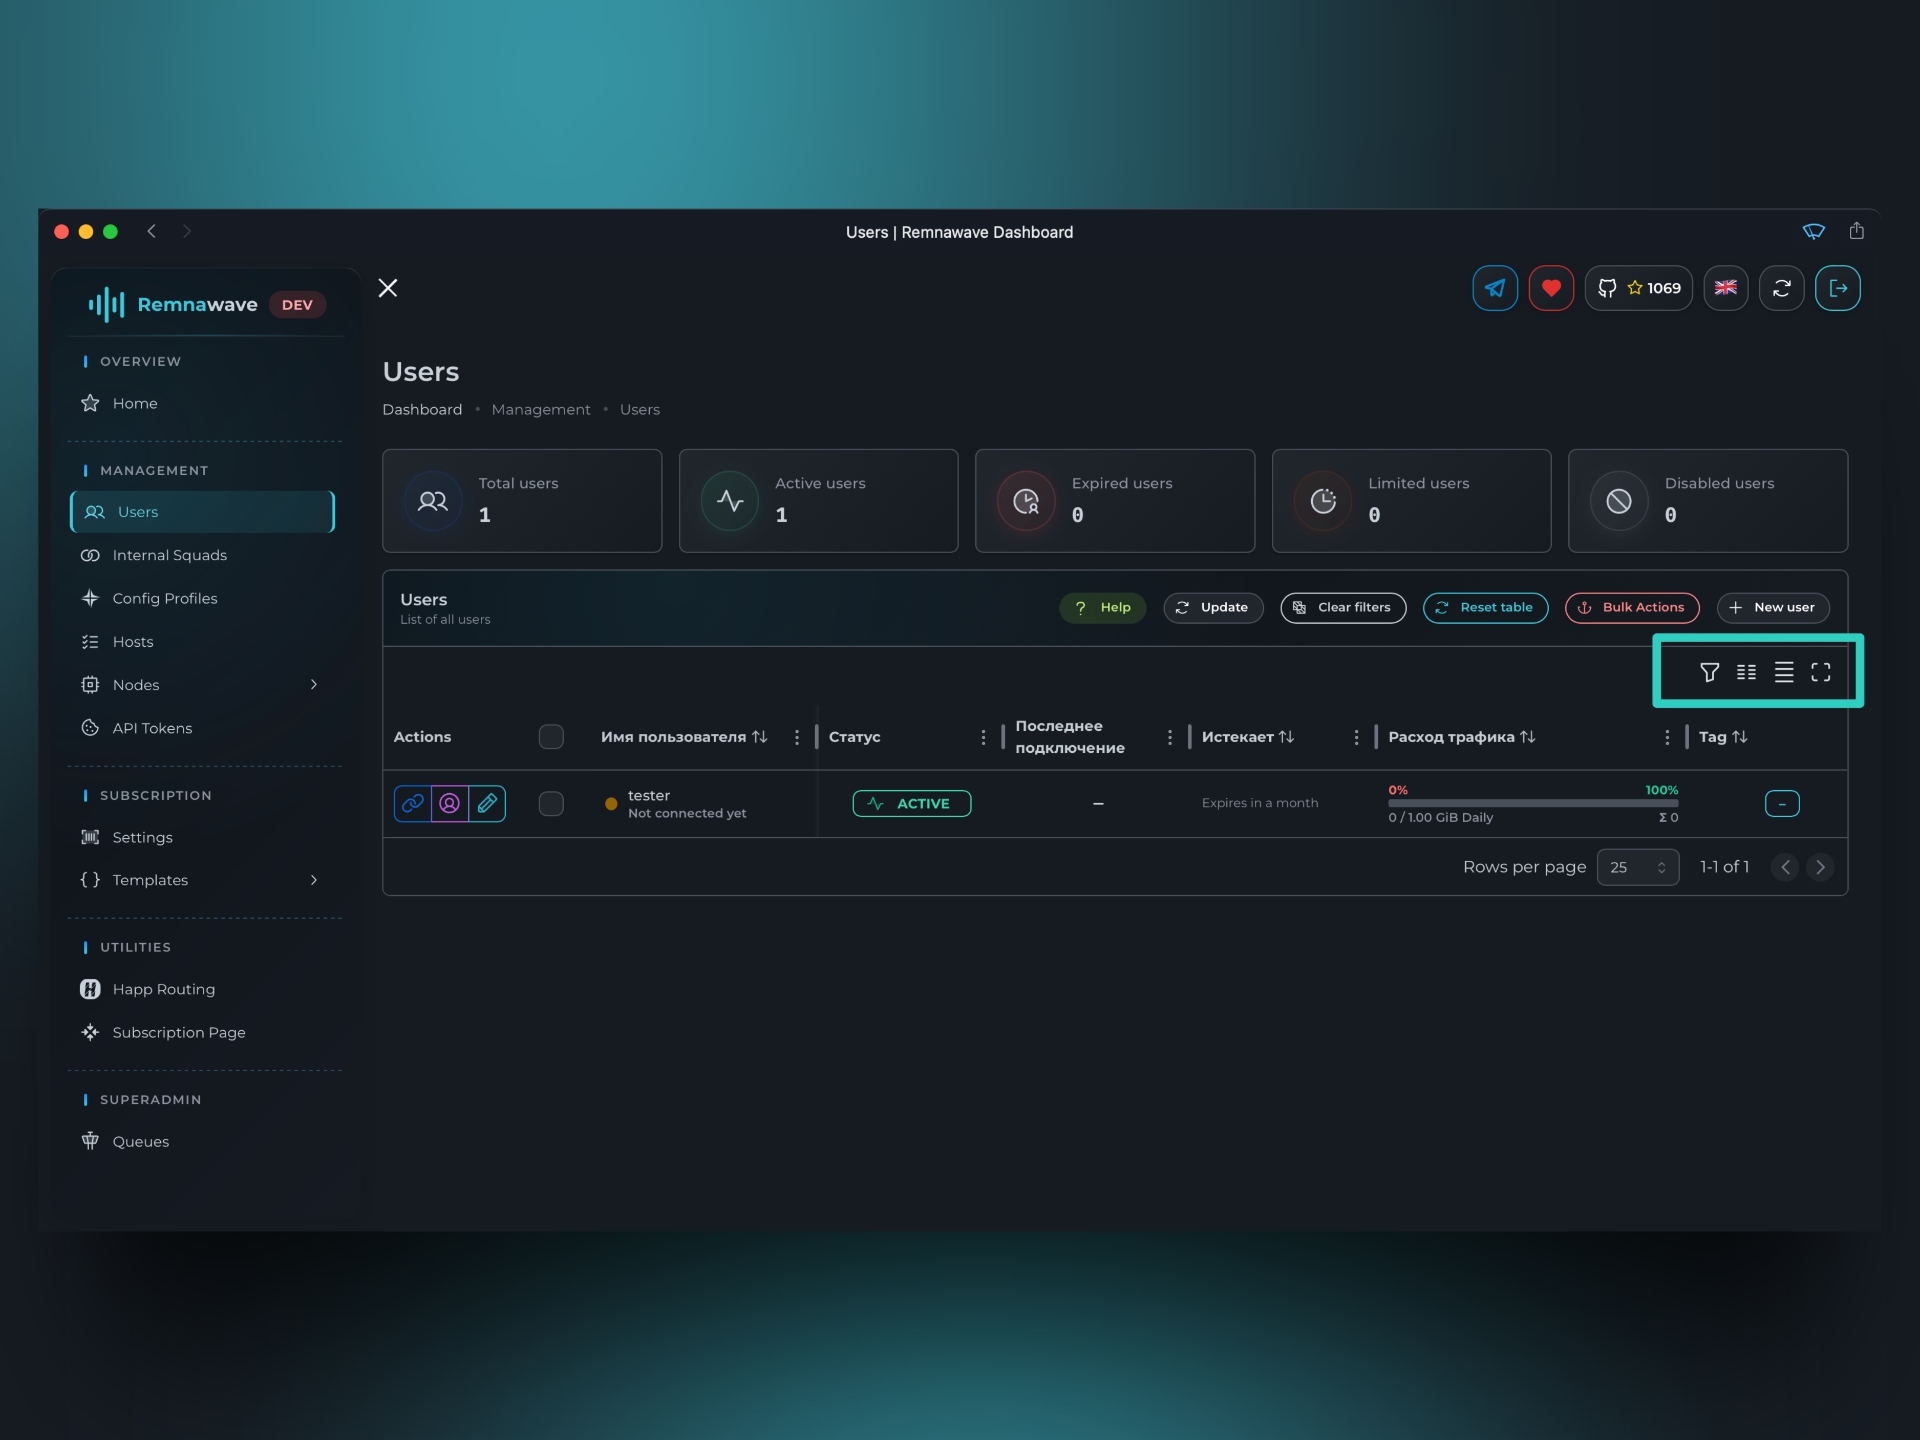The height and width of the screenshot is (1440, 1920).
Task: Click the subscription link icon for tester
Action: pos(413,803)
